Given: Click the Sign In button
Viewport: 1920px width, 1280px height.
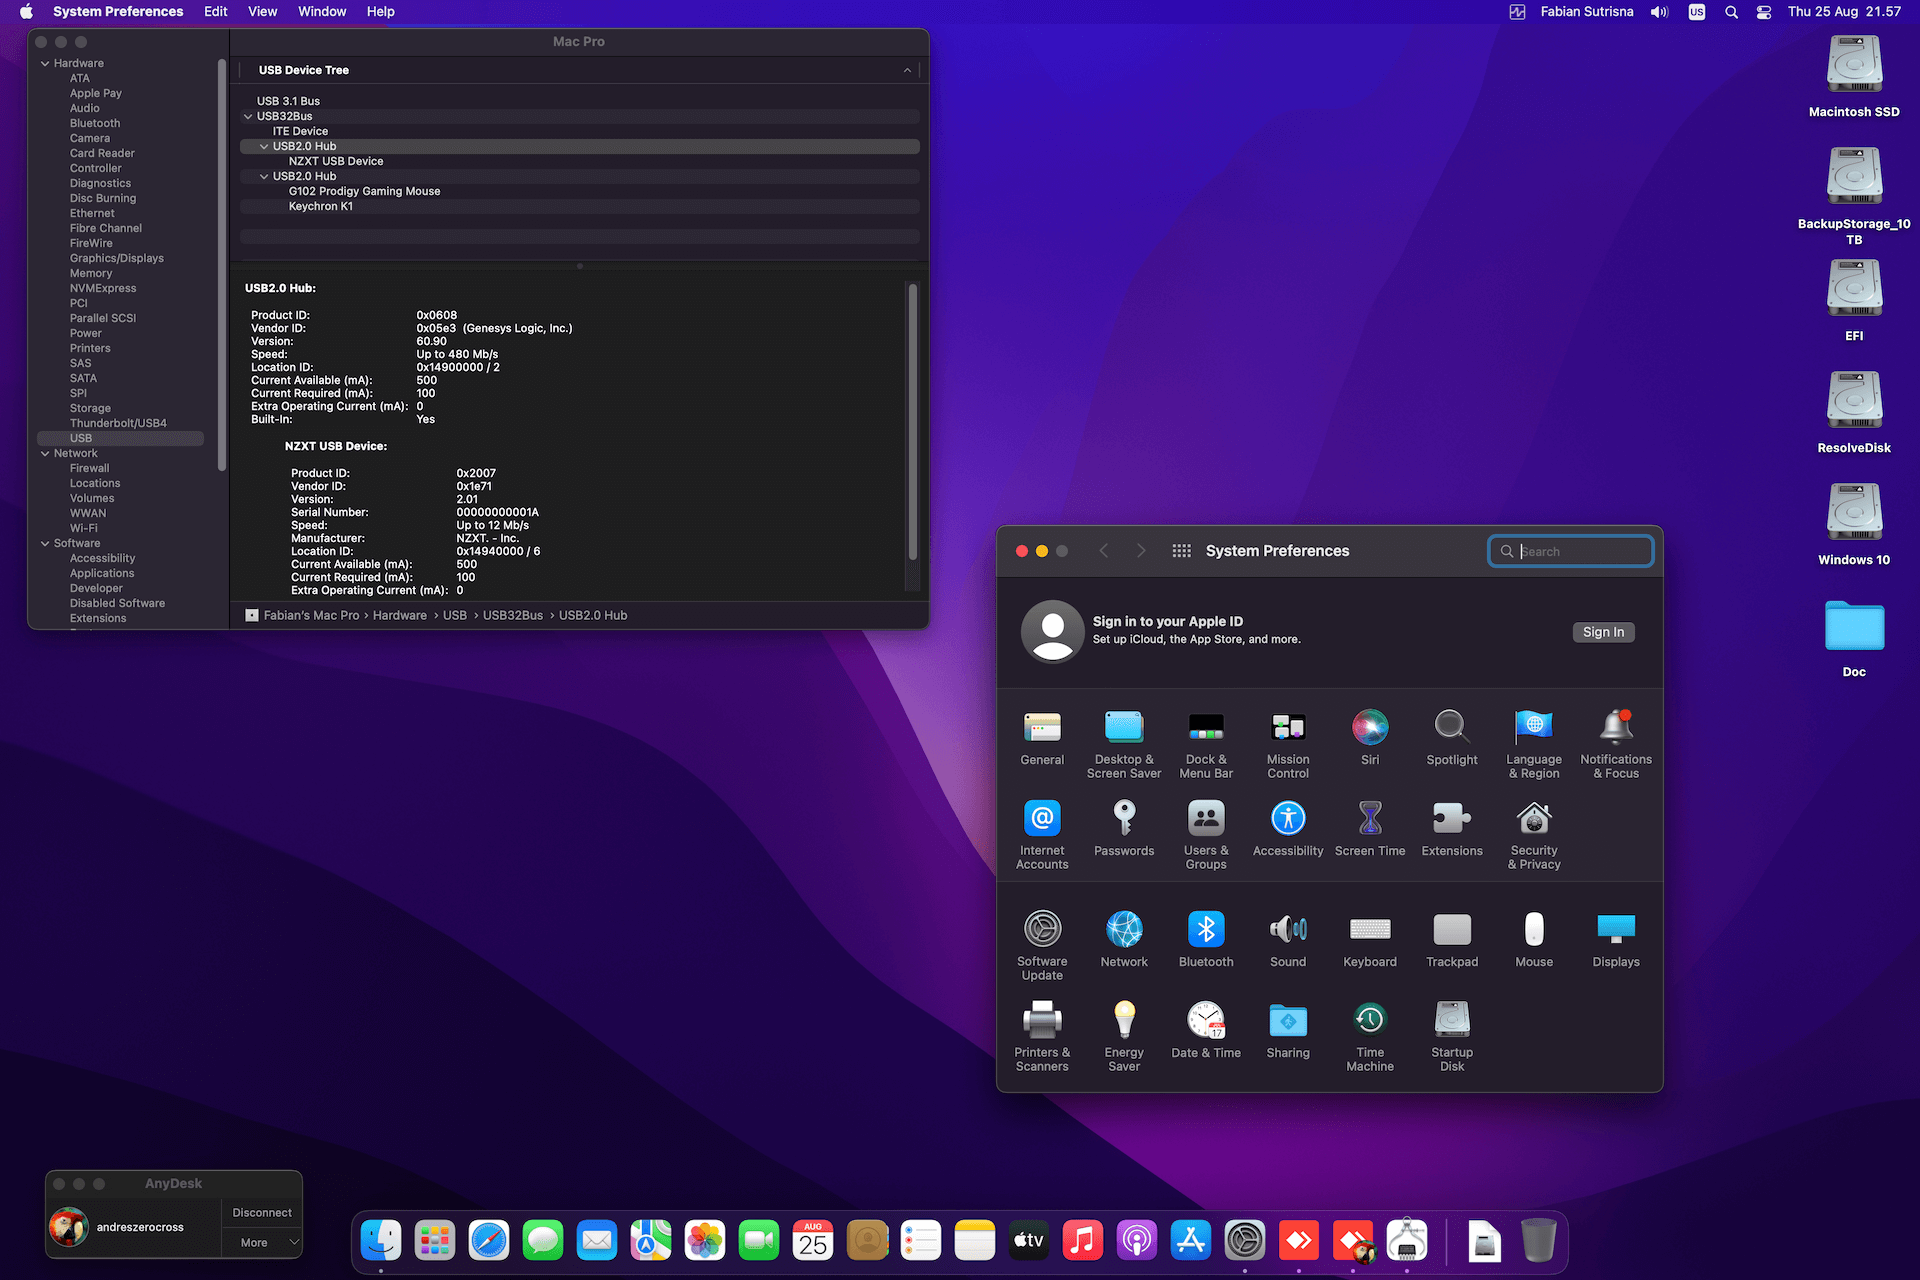Looking at the screenshot, I should click(1603, 632).
